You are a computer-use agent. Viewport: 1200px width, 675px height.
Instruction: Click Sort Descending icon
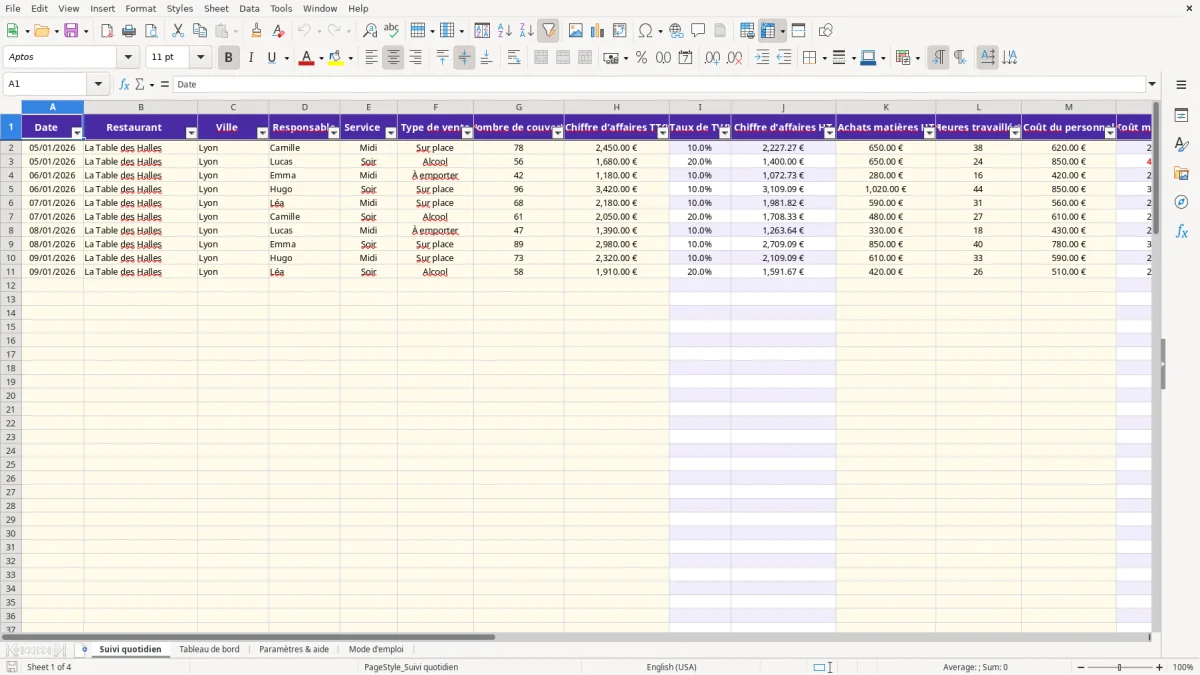coord(527,31)
